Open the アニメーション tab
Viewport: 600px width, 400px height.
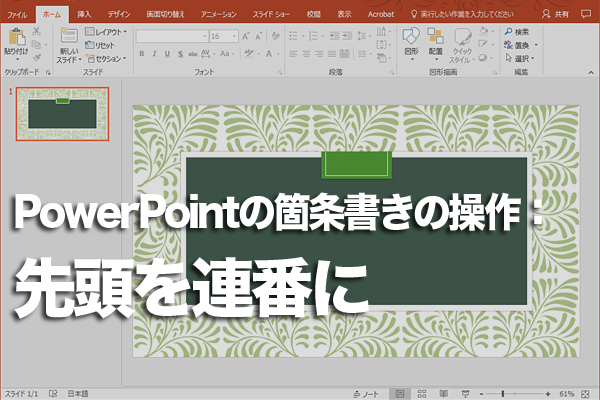pos(218,15)
